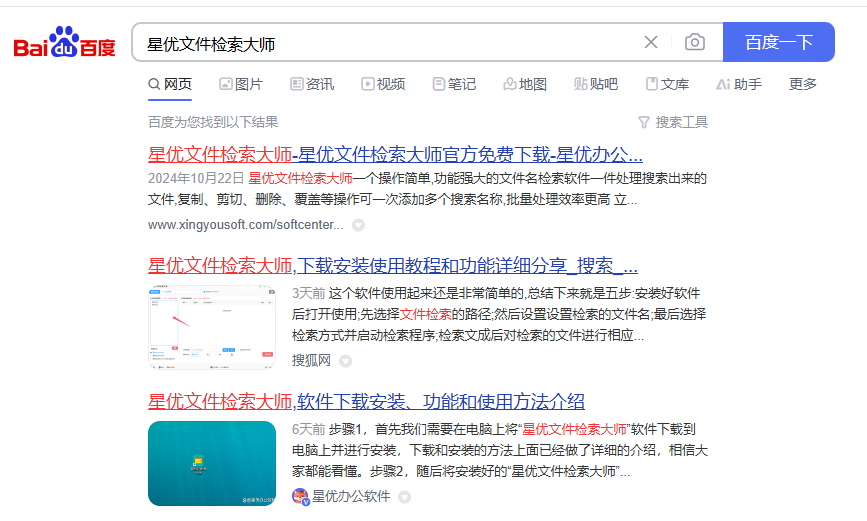Open the 软件下载安装、功能和使用方法介绍 result link
This screenshot has width=867, height=521.
pos(366,402)
